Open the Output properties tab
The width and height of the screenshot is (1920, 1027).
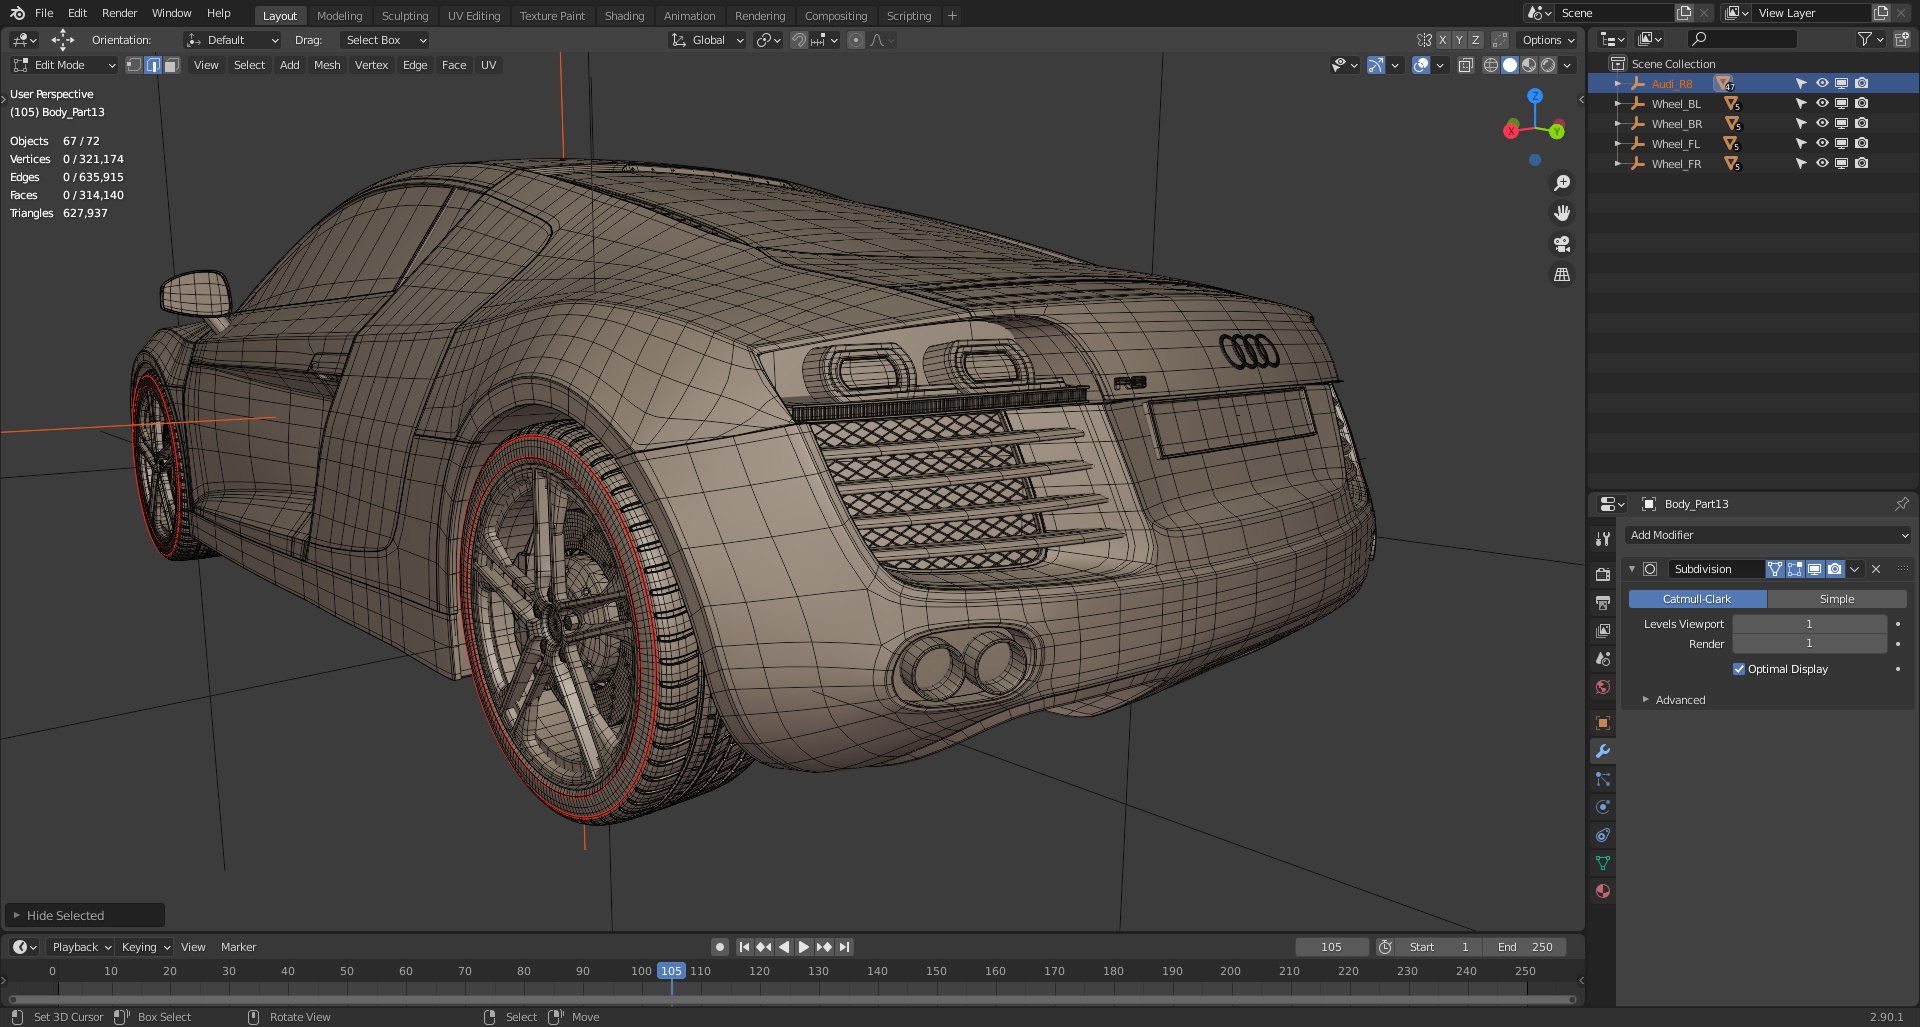1603,602
